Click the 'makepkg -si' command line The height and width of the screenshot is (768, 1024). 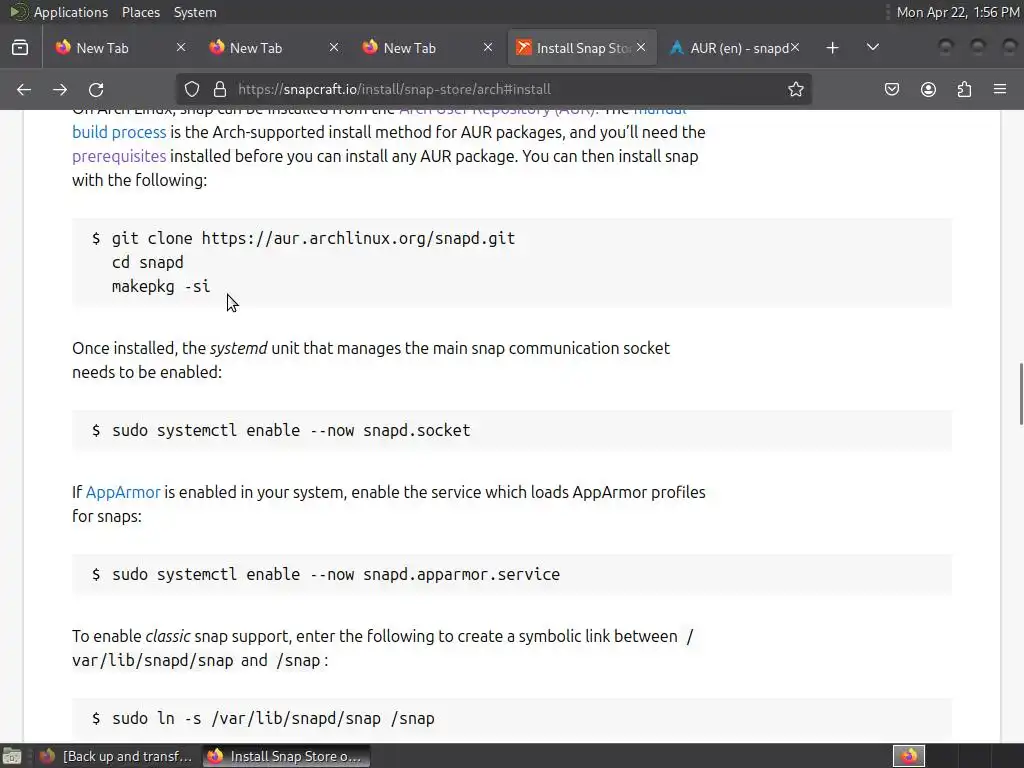(x=161, y=287)
